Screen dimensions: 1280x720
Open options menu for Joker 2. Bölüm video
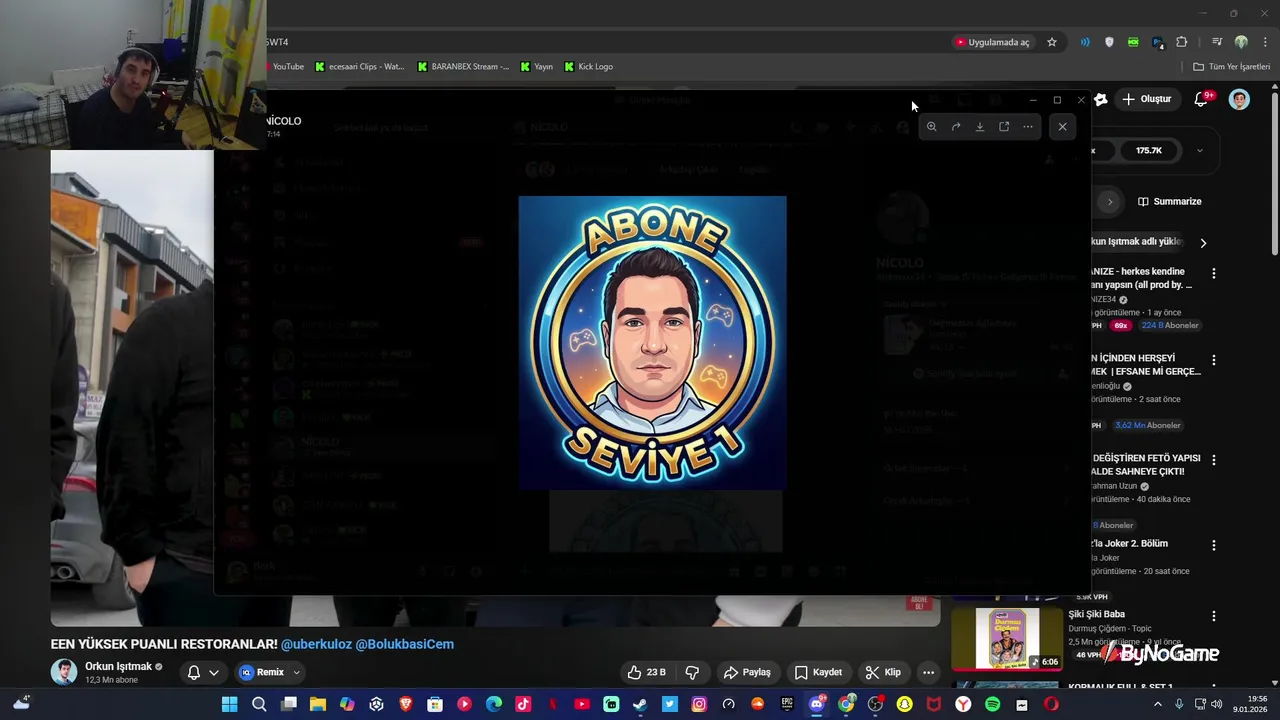pyautogui.click(x=1214, y=545)
